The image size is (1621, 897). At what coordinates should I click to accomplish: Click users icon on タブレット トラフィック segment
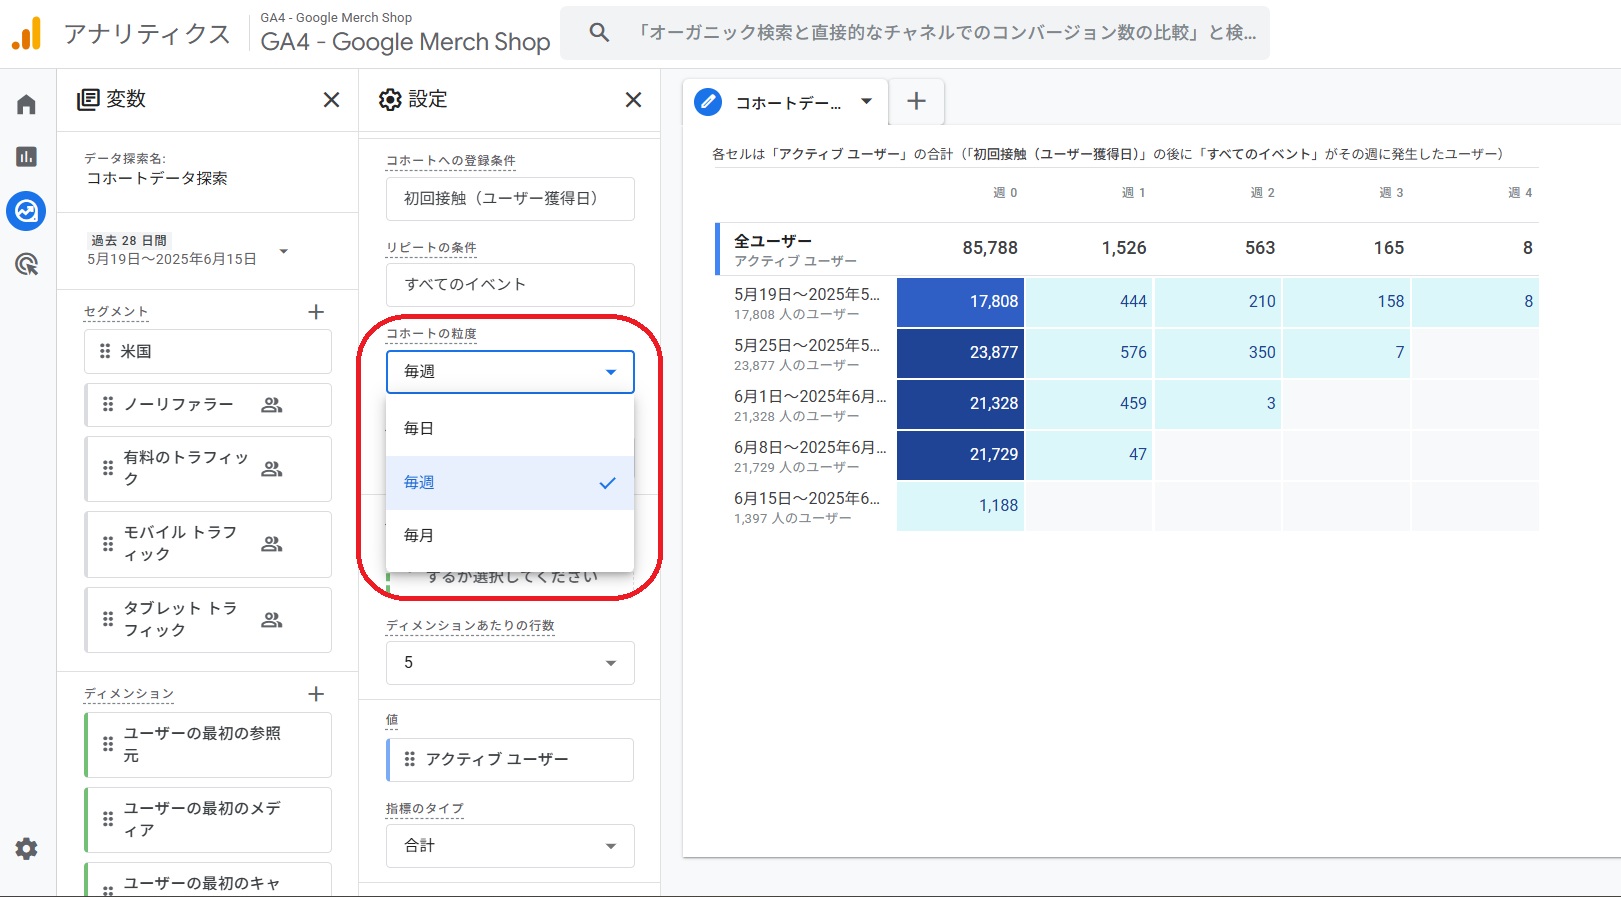click(x=271, y=620)
